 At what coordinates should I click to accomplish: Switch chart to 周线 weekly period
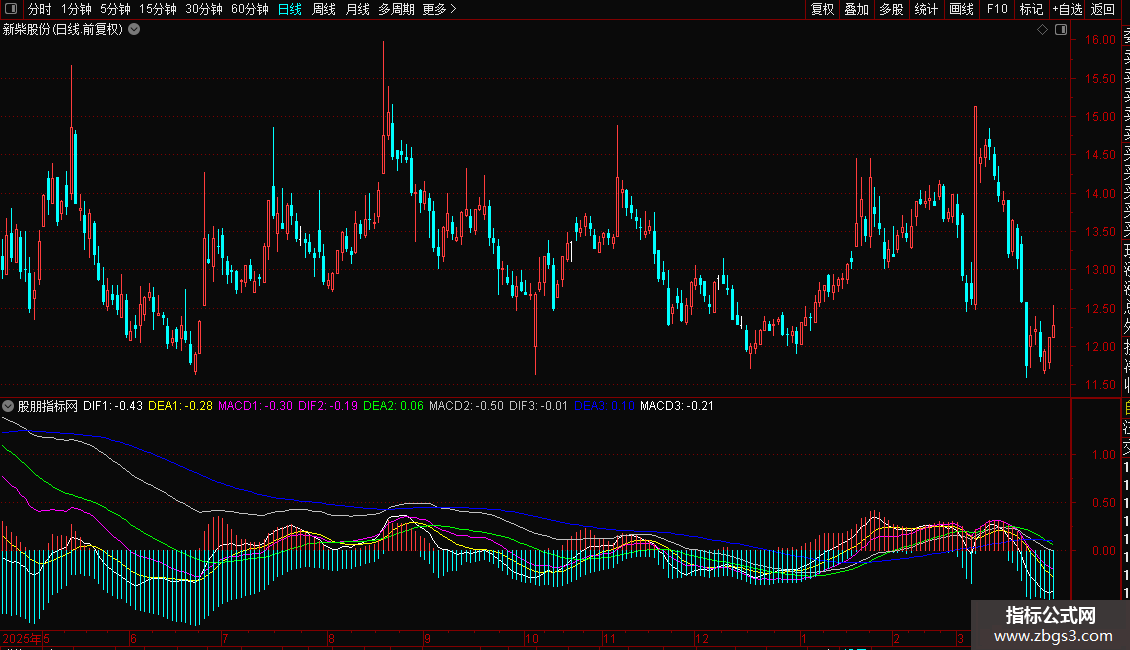click(x=324, y=9)
